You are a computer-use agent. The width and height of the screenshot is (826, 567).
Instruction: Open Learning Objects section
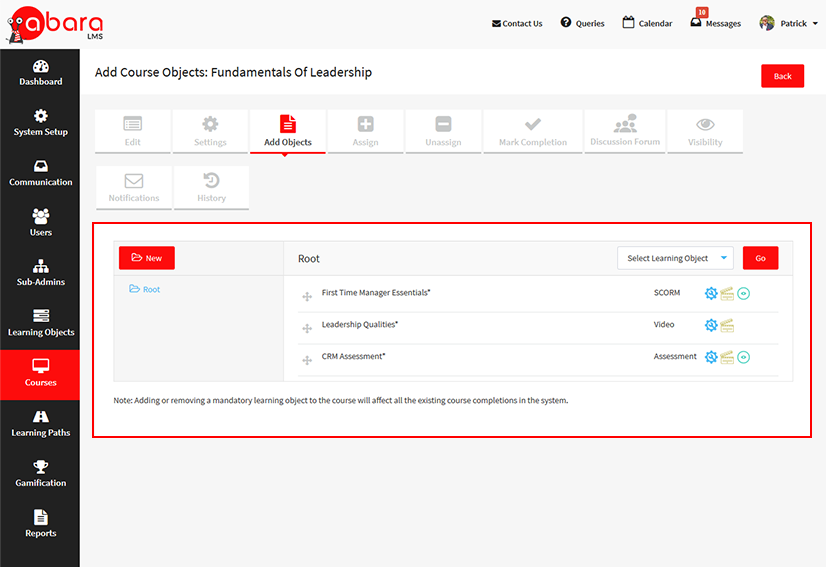pos(40,324)
